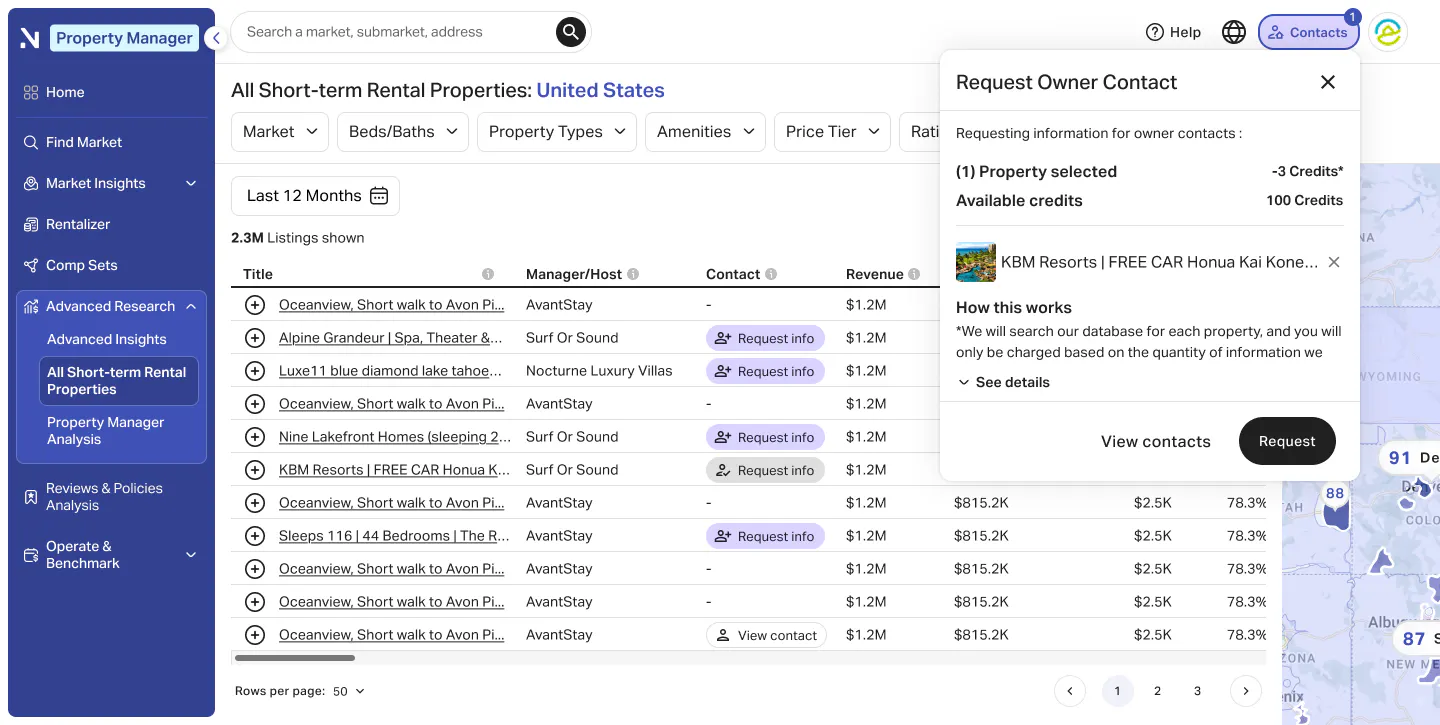Open the Market filter dropdown
This screenshot has height=725, width=1440.
(280, 132)
